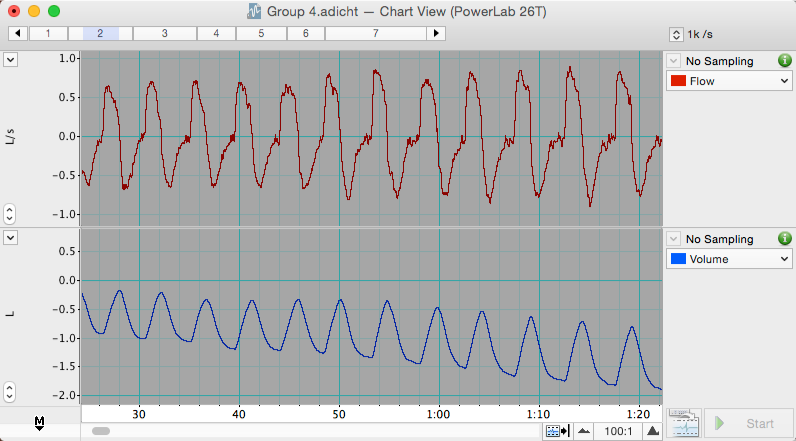Select block 6 tab
The height and width of the screenshot is (441, 796).
point(306,33)
